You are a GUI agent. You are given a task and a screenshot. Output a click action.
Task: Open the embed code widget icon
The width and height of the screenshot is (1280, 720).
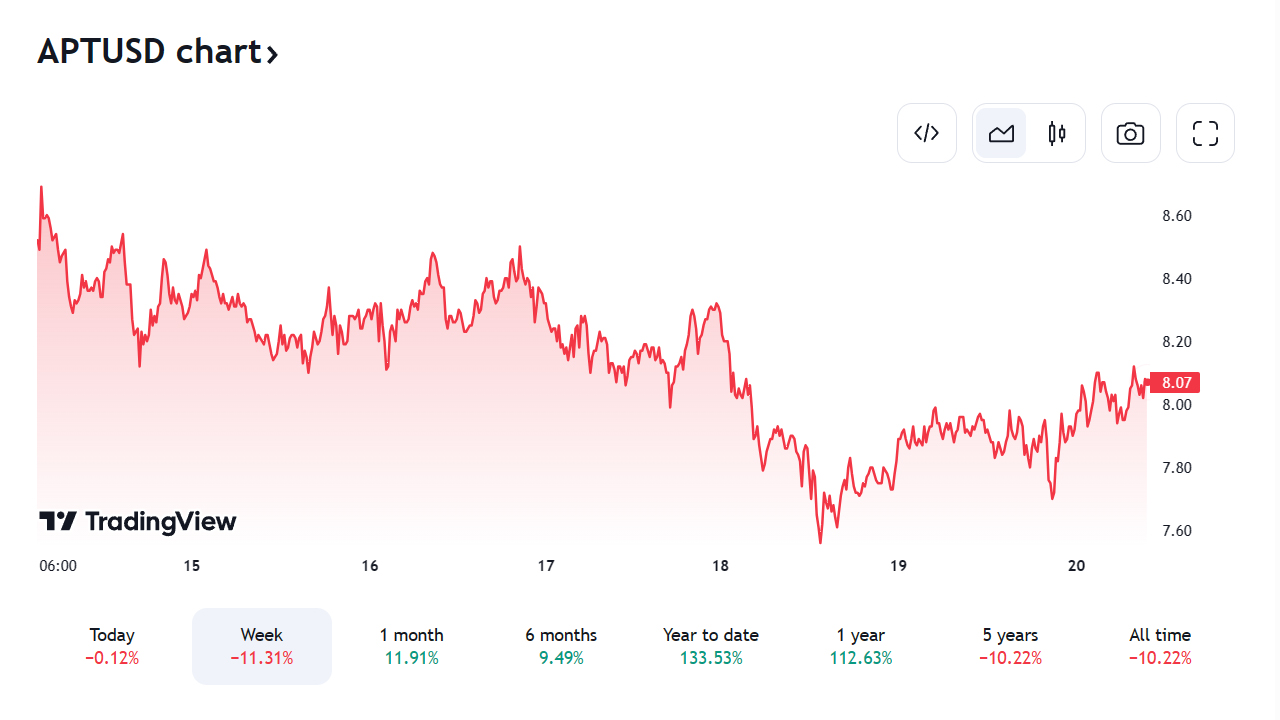pyautogui.click(x=927, y=133)
